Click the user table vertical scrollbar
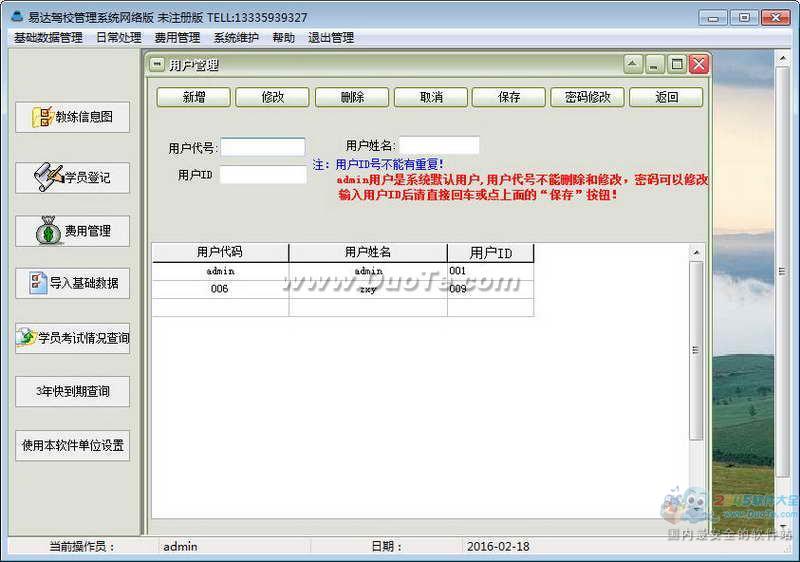Screen dimensions: 800x562 coord(696,350)
